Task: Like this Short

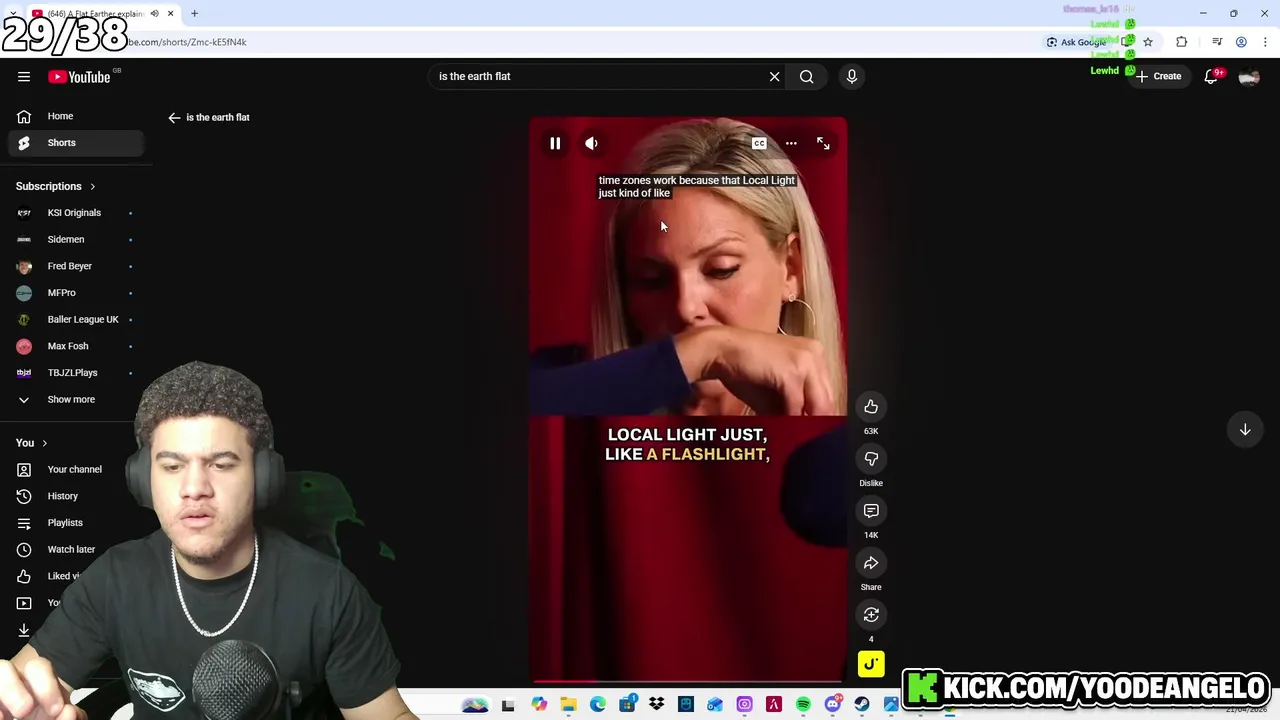Action: coord(871,407)
